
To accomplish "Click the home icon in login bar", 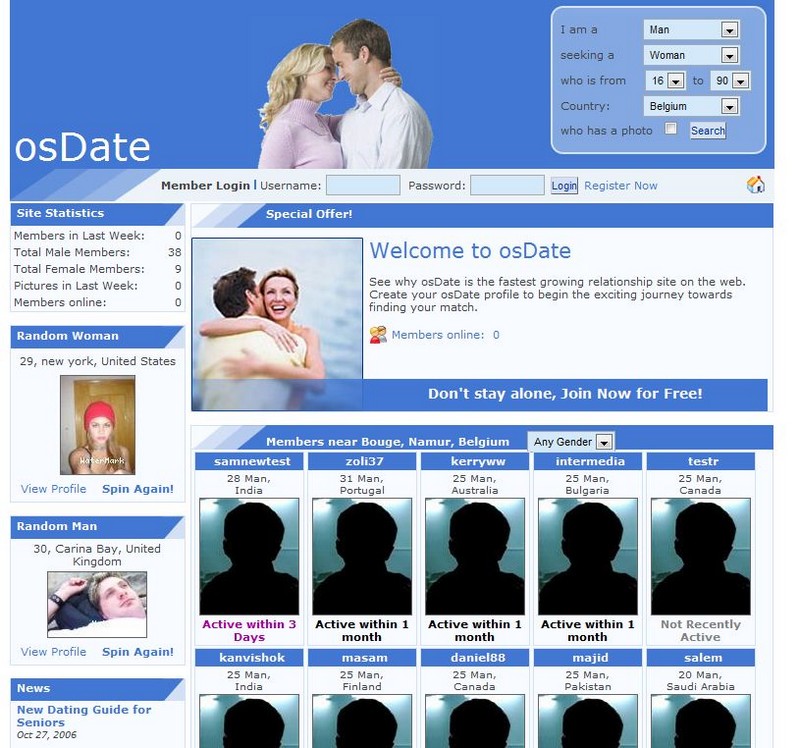I will click(756, 185).
